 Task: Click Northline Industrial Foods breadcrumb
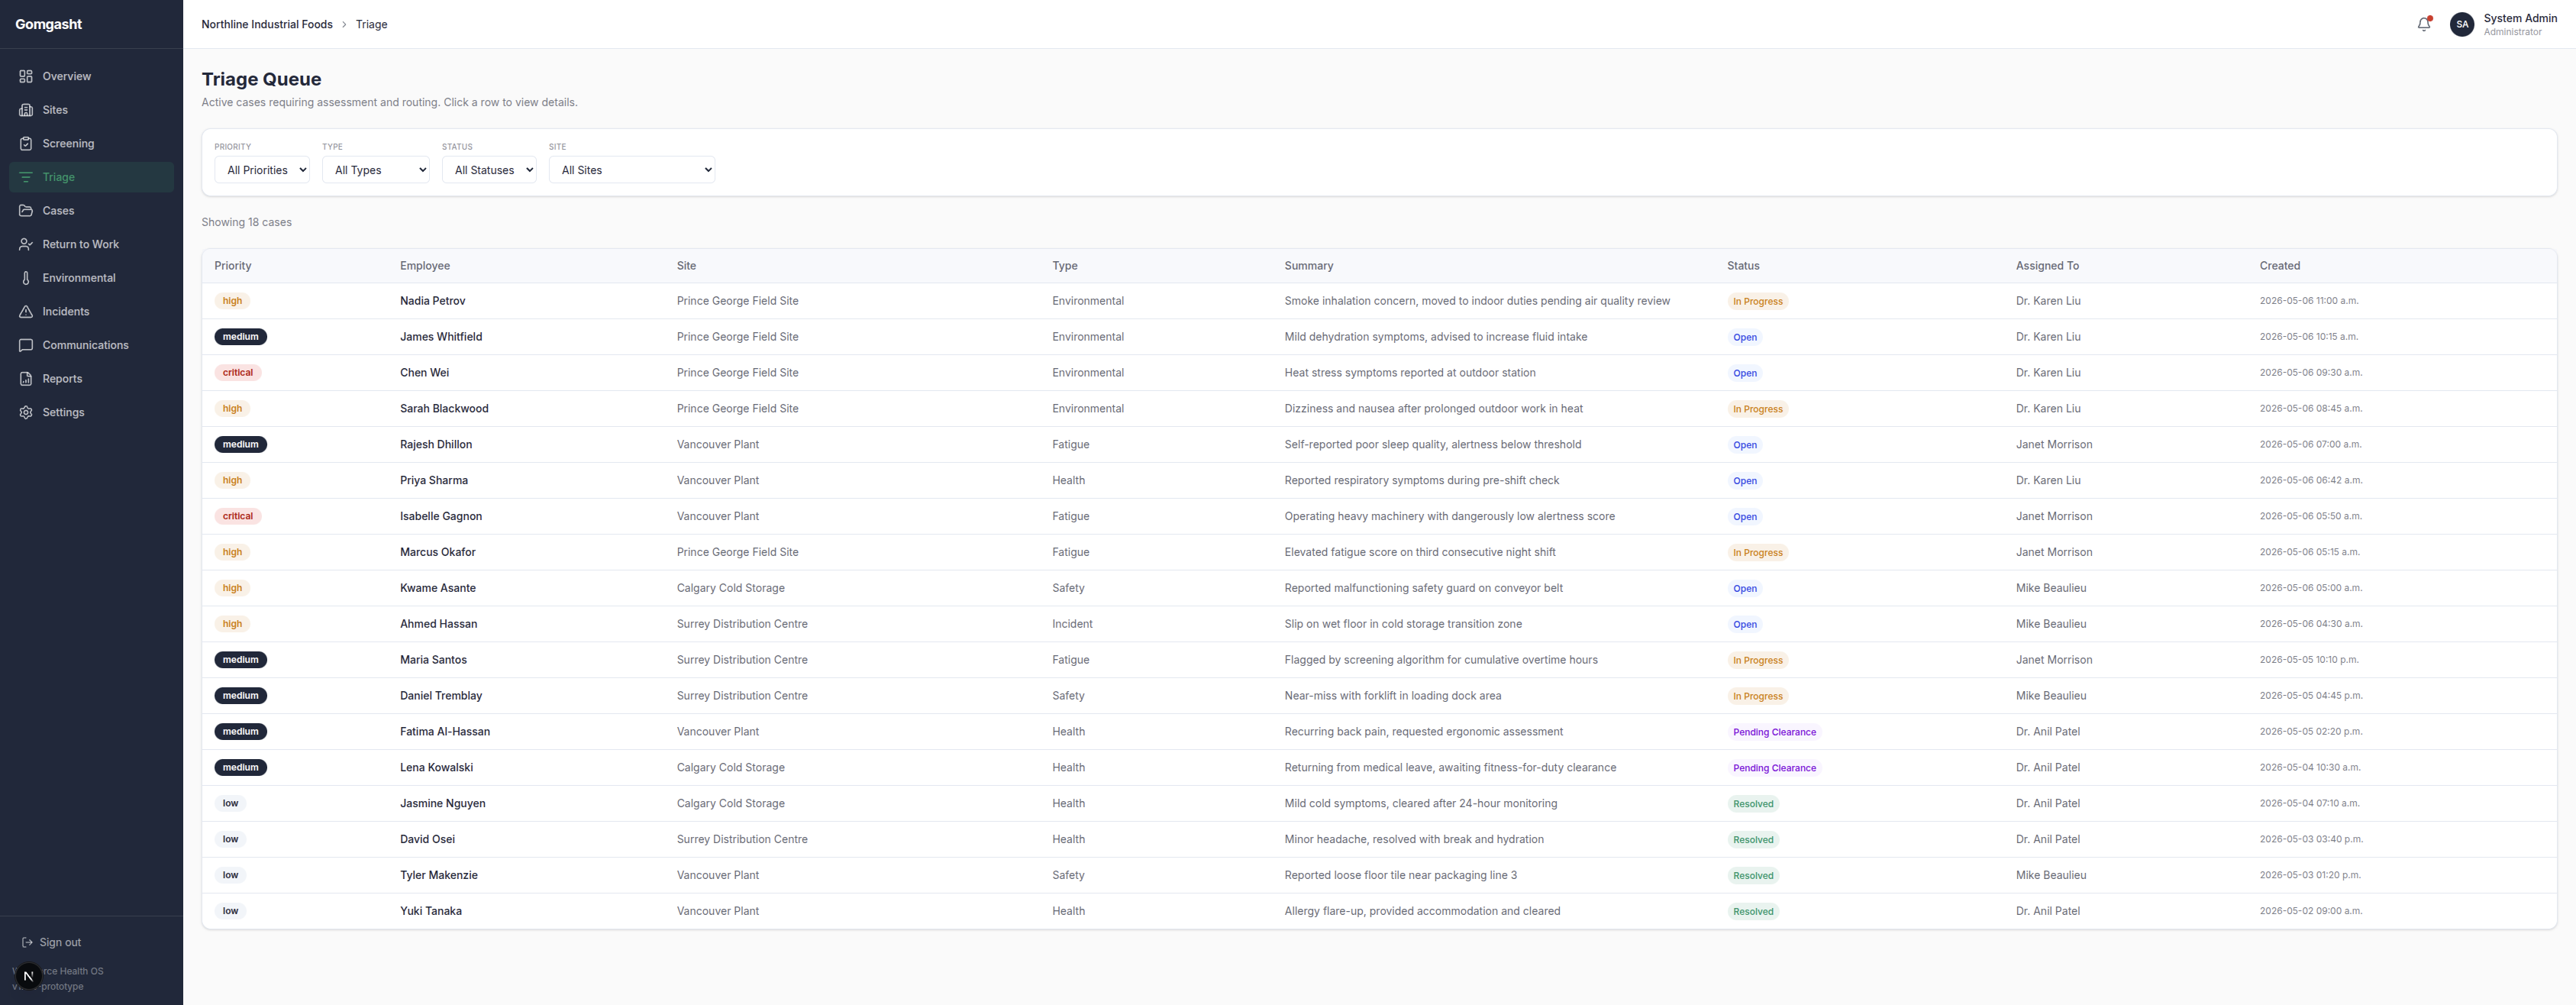267,24
